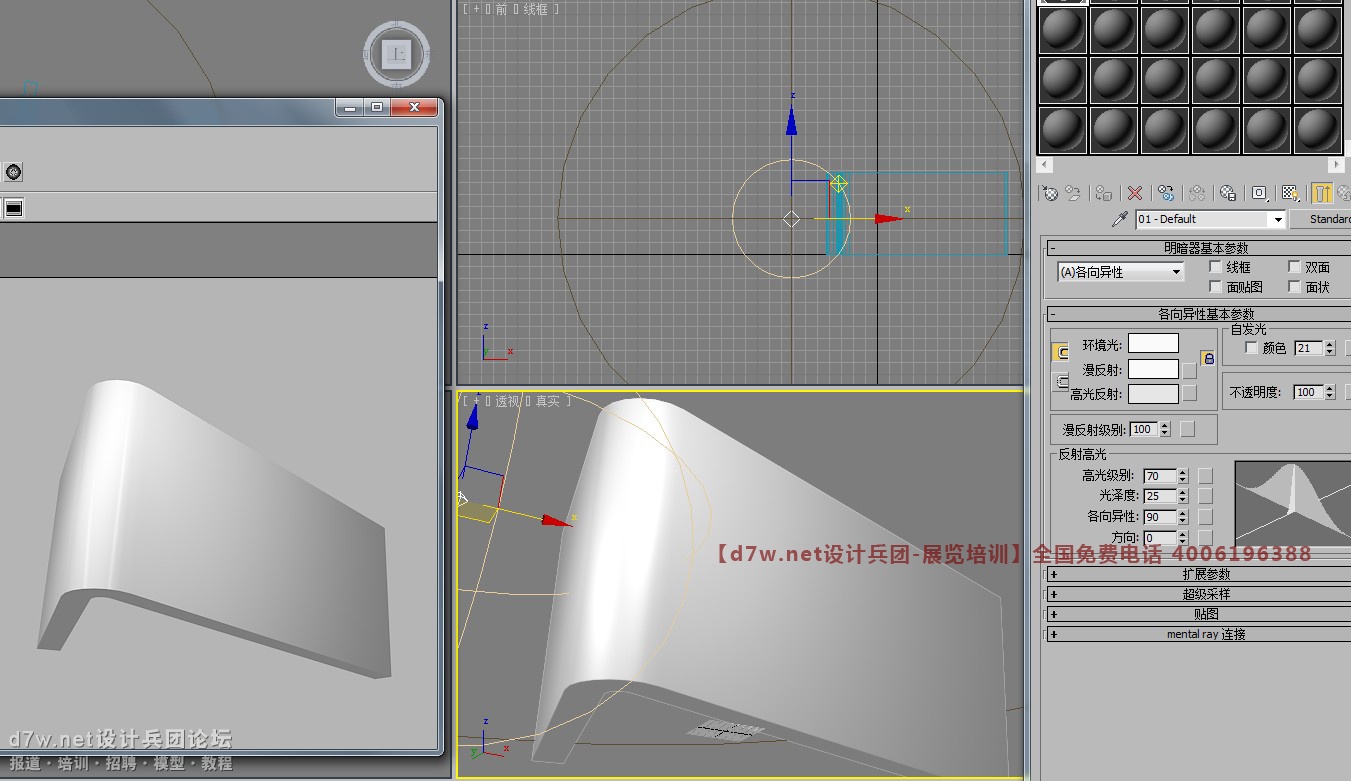Click the map button beside 高光级别
Screen dimensions: 1351x781
1205,476
